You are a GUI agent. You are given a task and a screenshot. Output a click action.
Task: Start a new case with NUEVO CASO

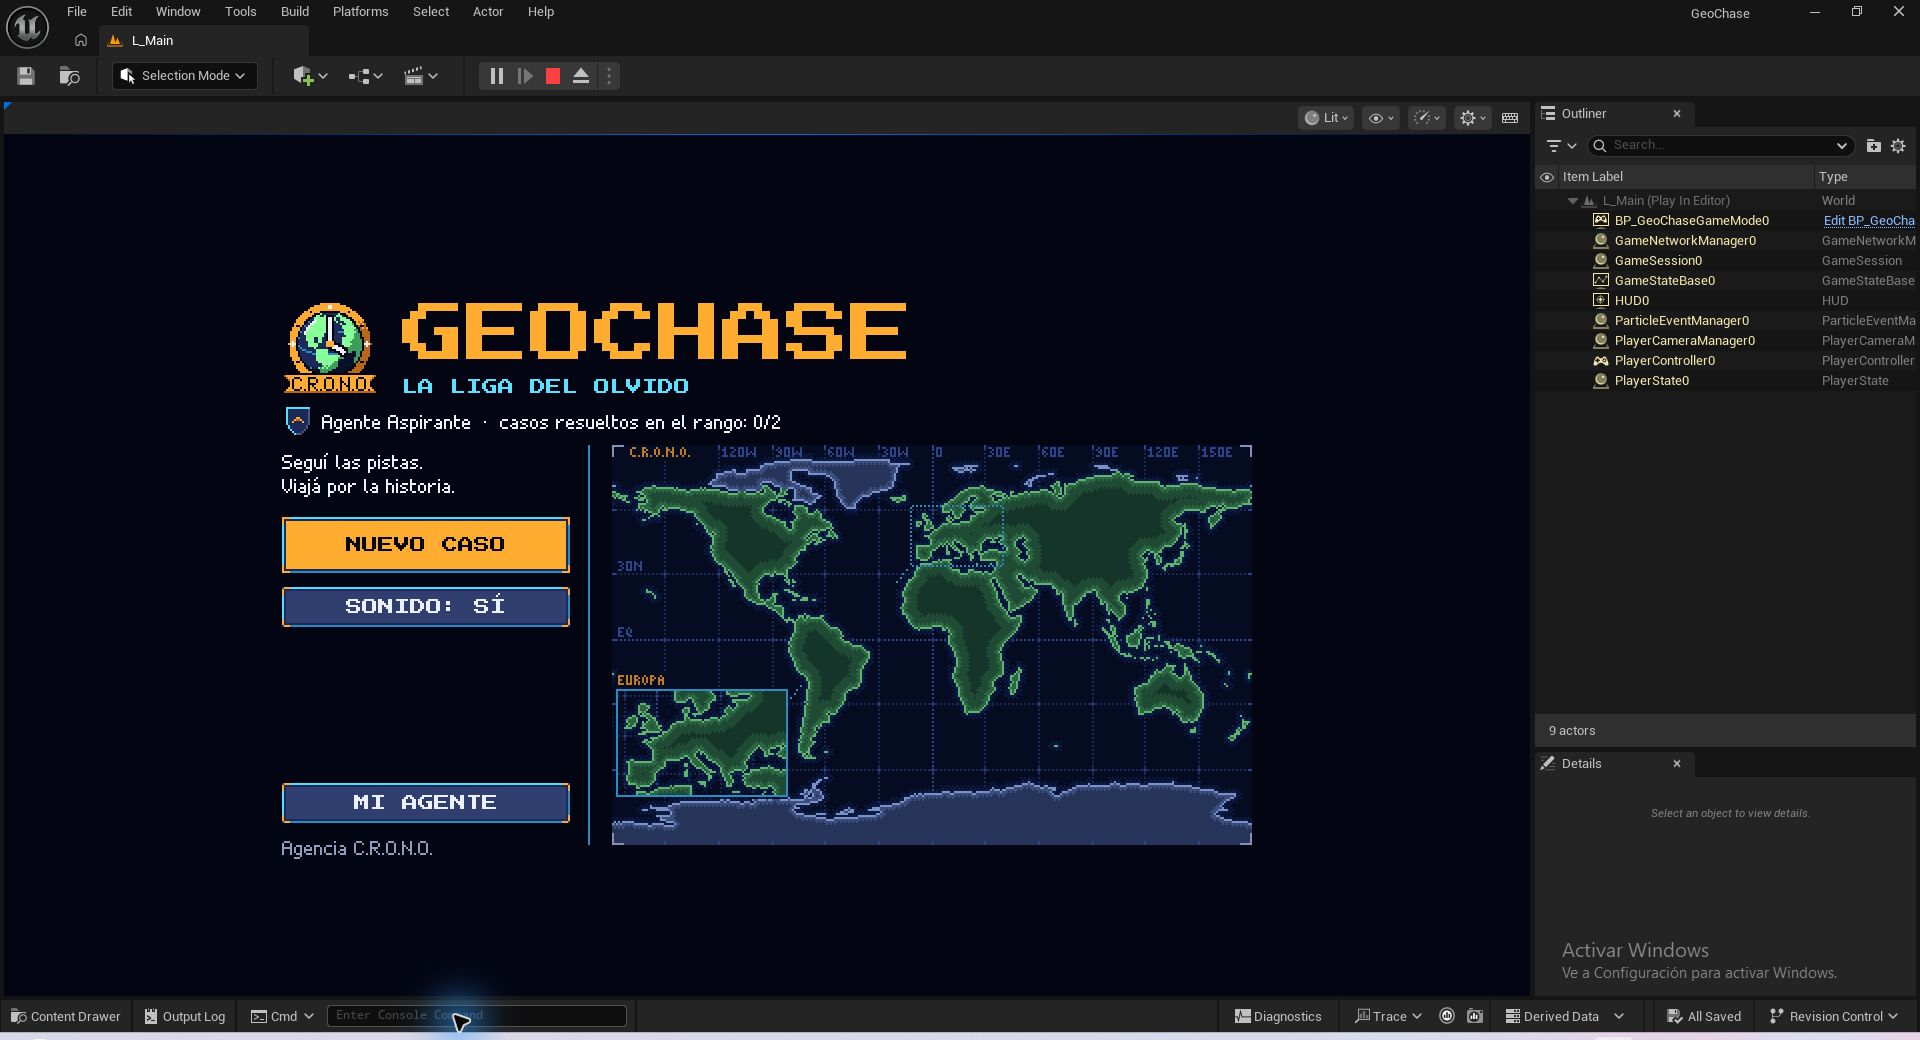[425, 545]
